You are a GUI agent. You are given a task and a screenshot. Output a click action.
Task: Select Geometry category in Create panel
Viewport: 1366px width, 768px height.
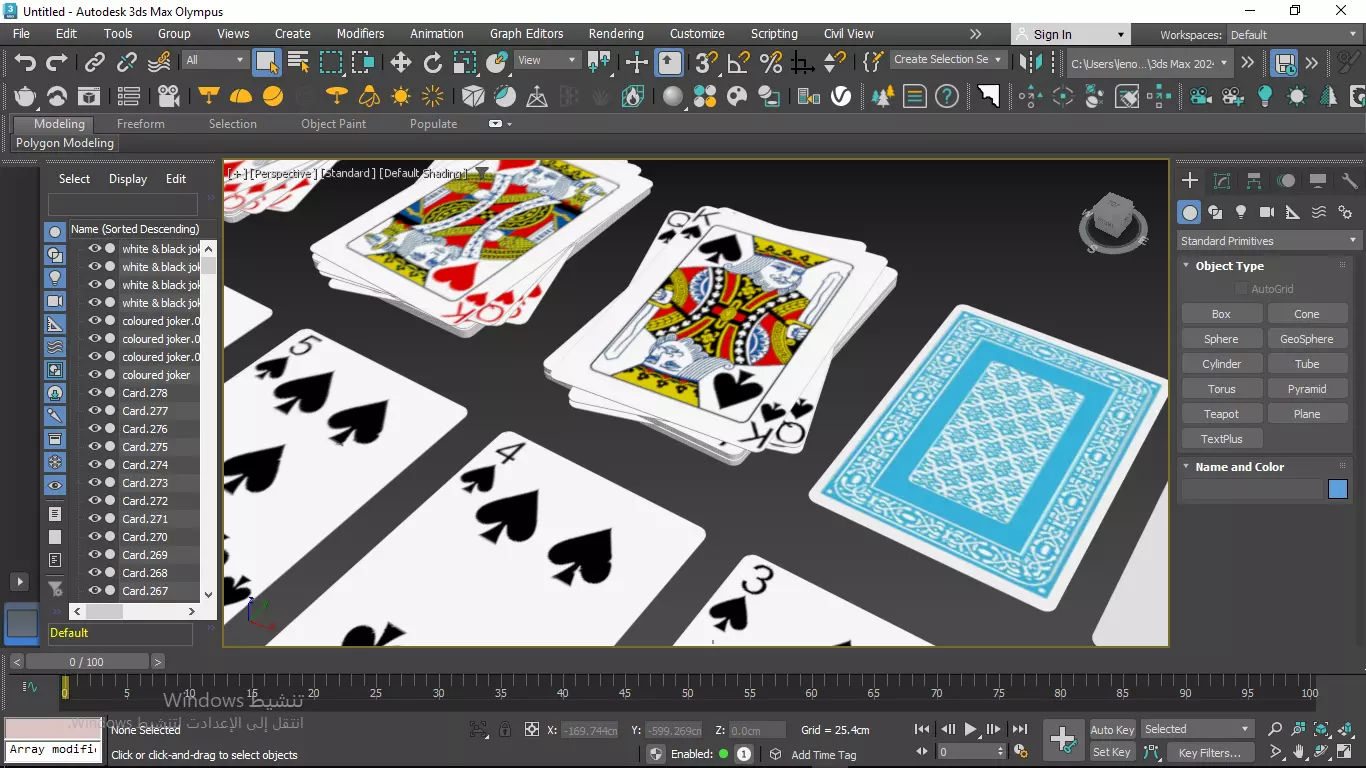[1189, 212]
